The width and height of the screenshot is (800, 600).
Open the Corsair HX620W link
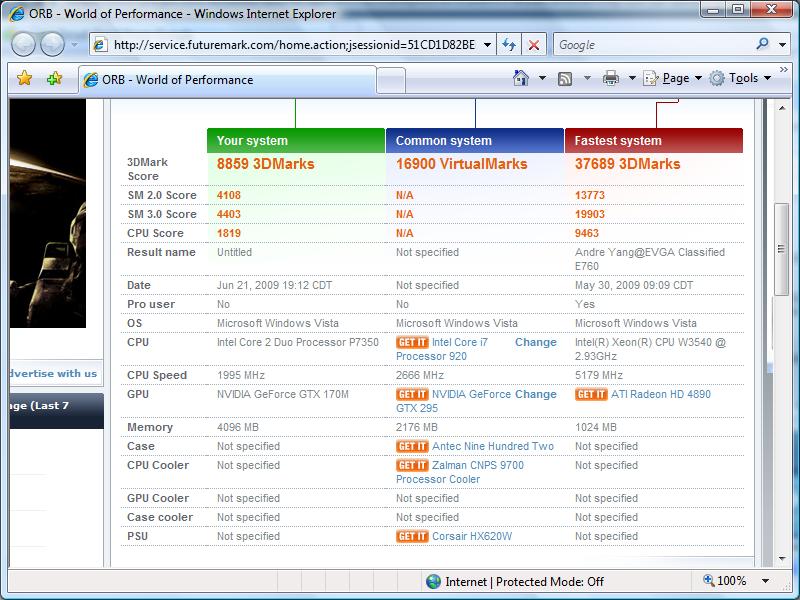point(472,536)
